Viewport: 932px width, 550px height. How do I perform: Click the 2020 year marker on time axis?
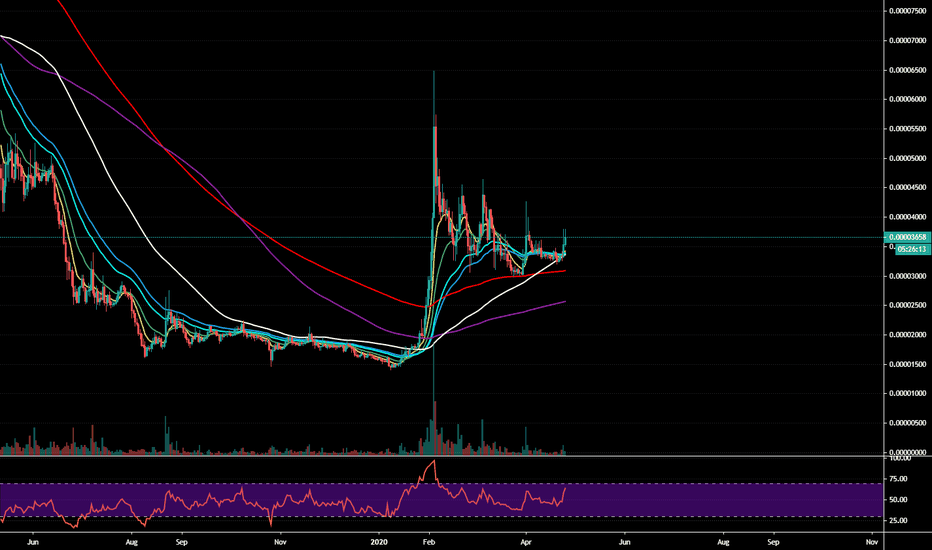point(379,542)
